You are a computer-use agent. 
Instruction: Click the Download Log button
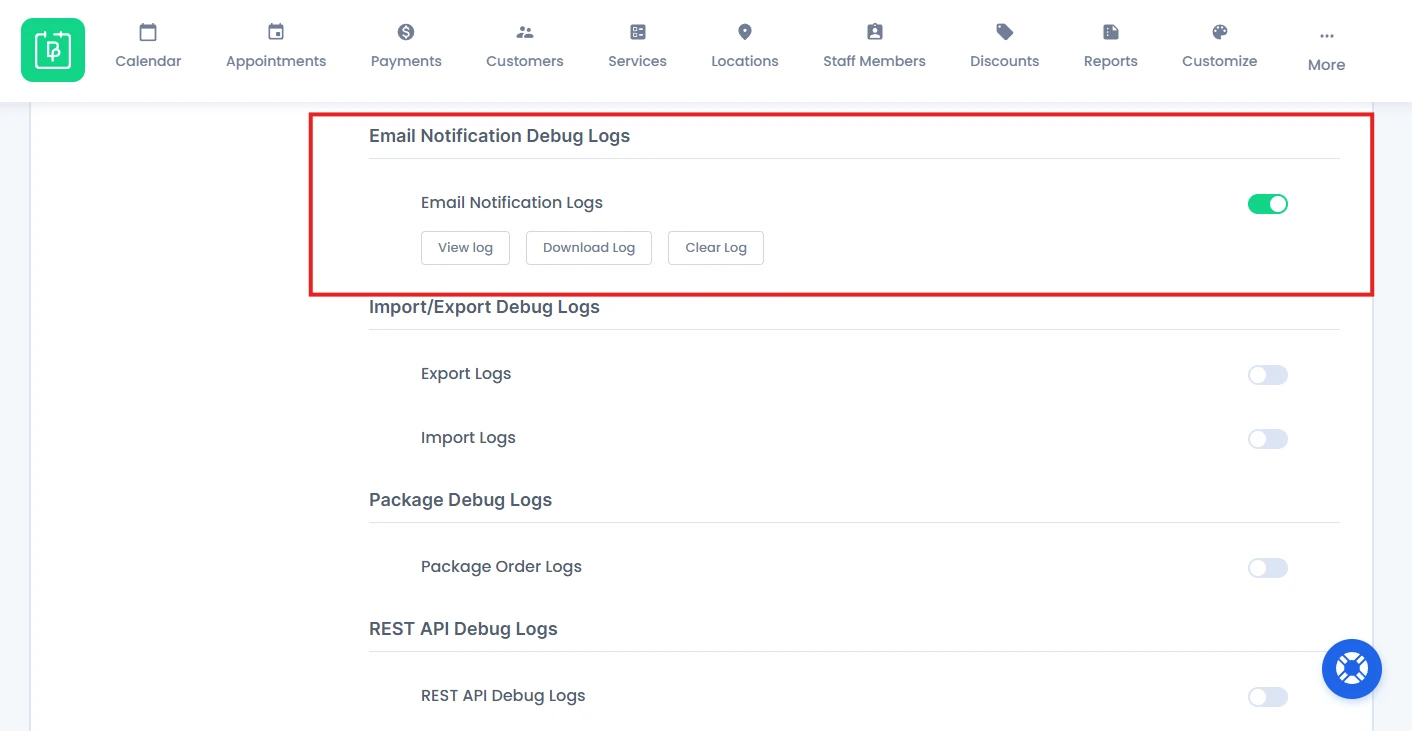coord(589,248)
